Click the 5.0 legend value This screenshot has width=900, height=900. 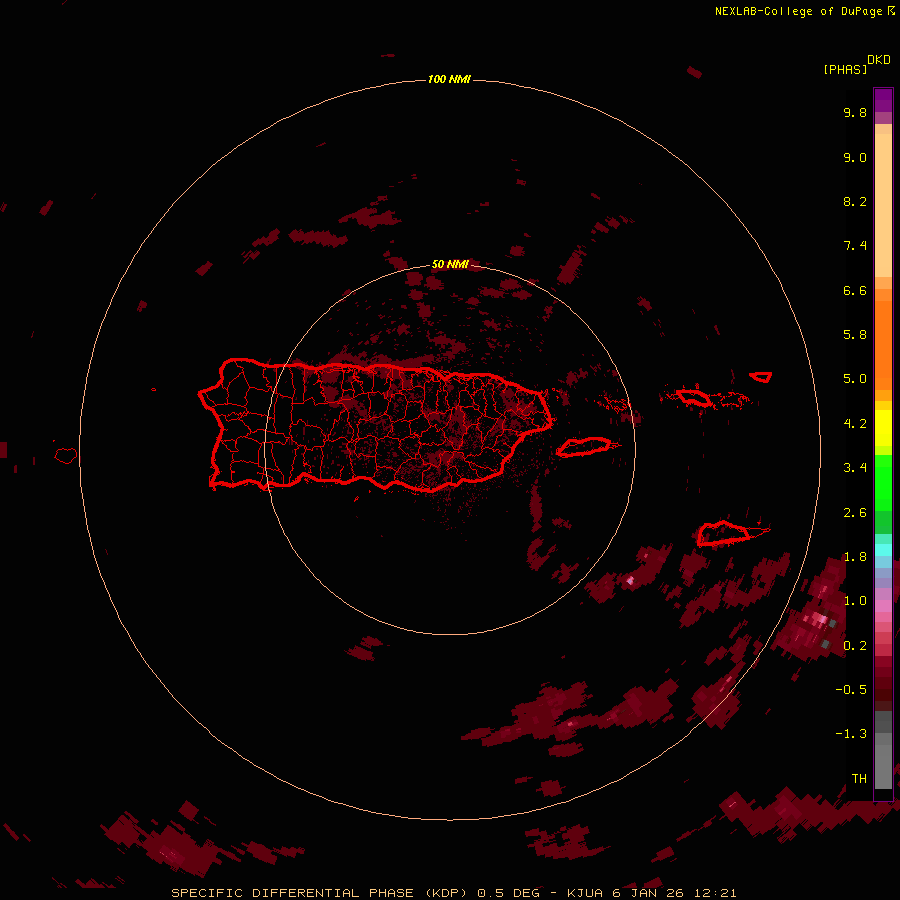(855, 379)
